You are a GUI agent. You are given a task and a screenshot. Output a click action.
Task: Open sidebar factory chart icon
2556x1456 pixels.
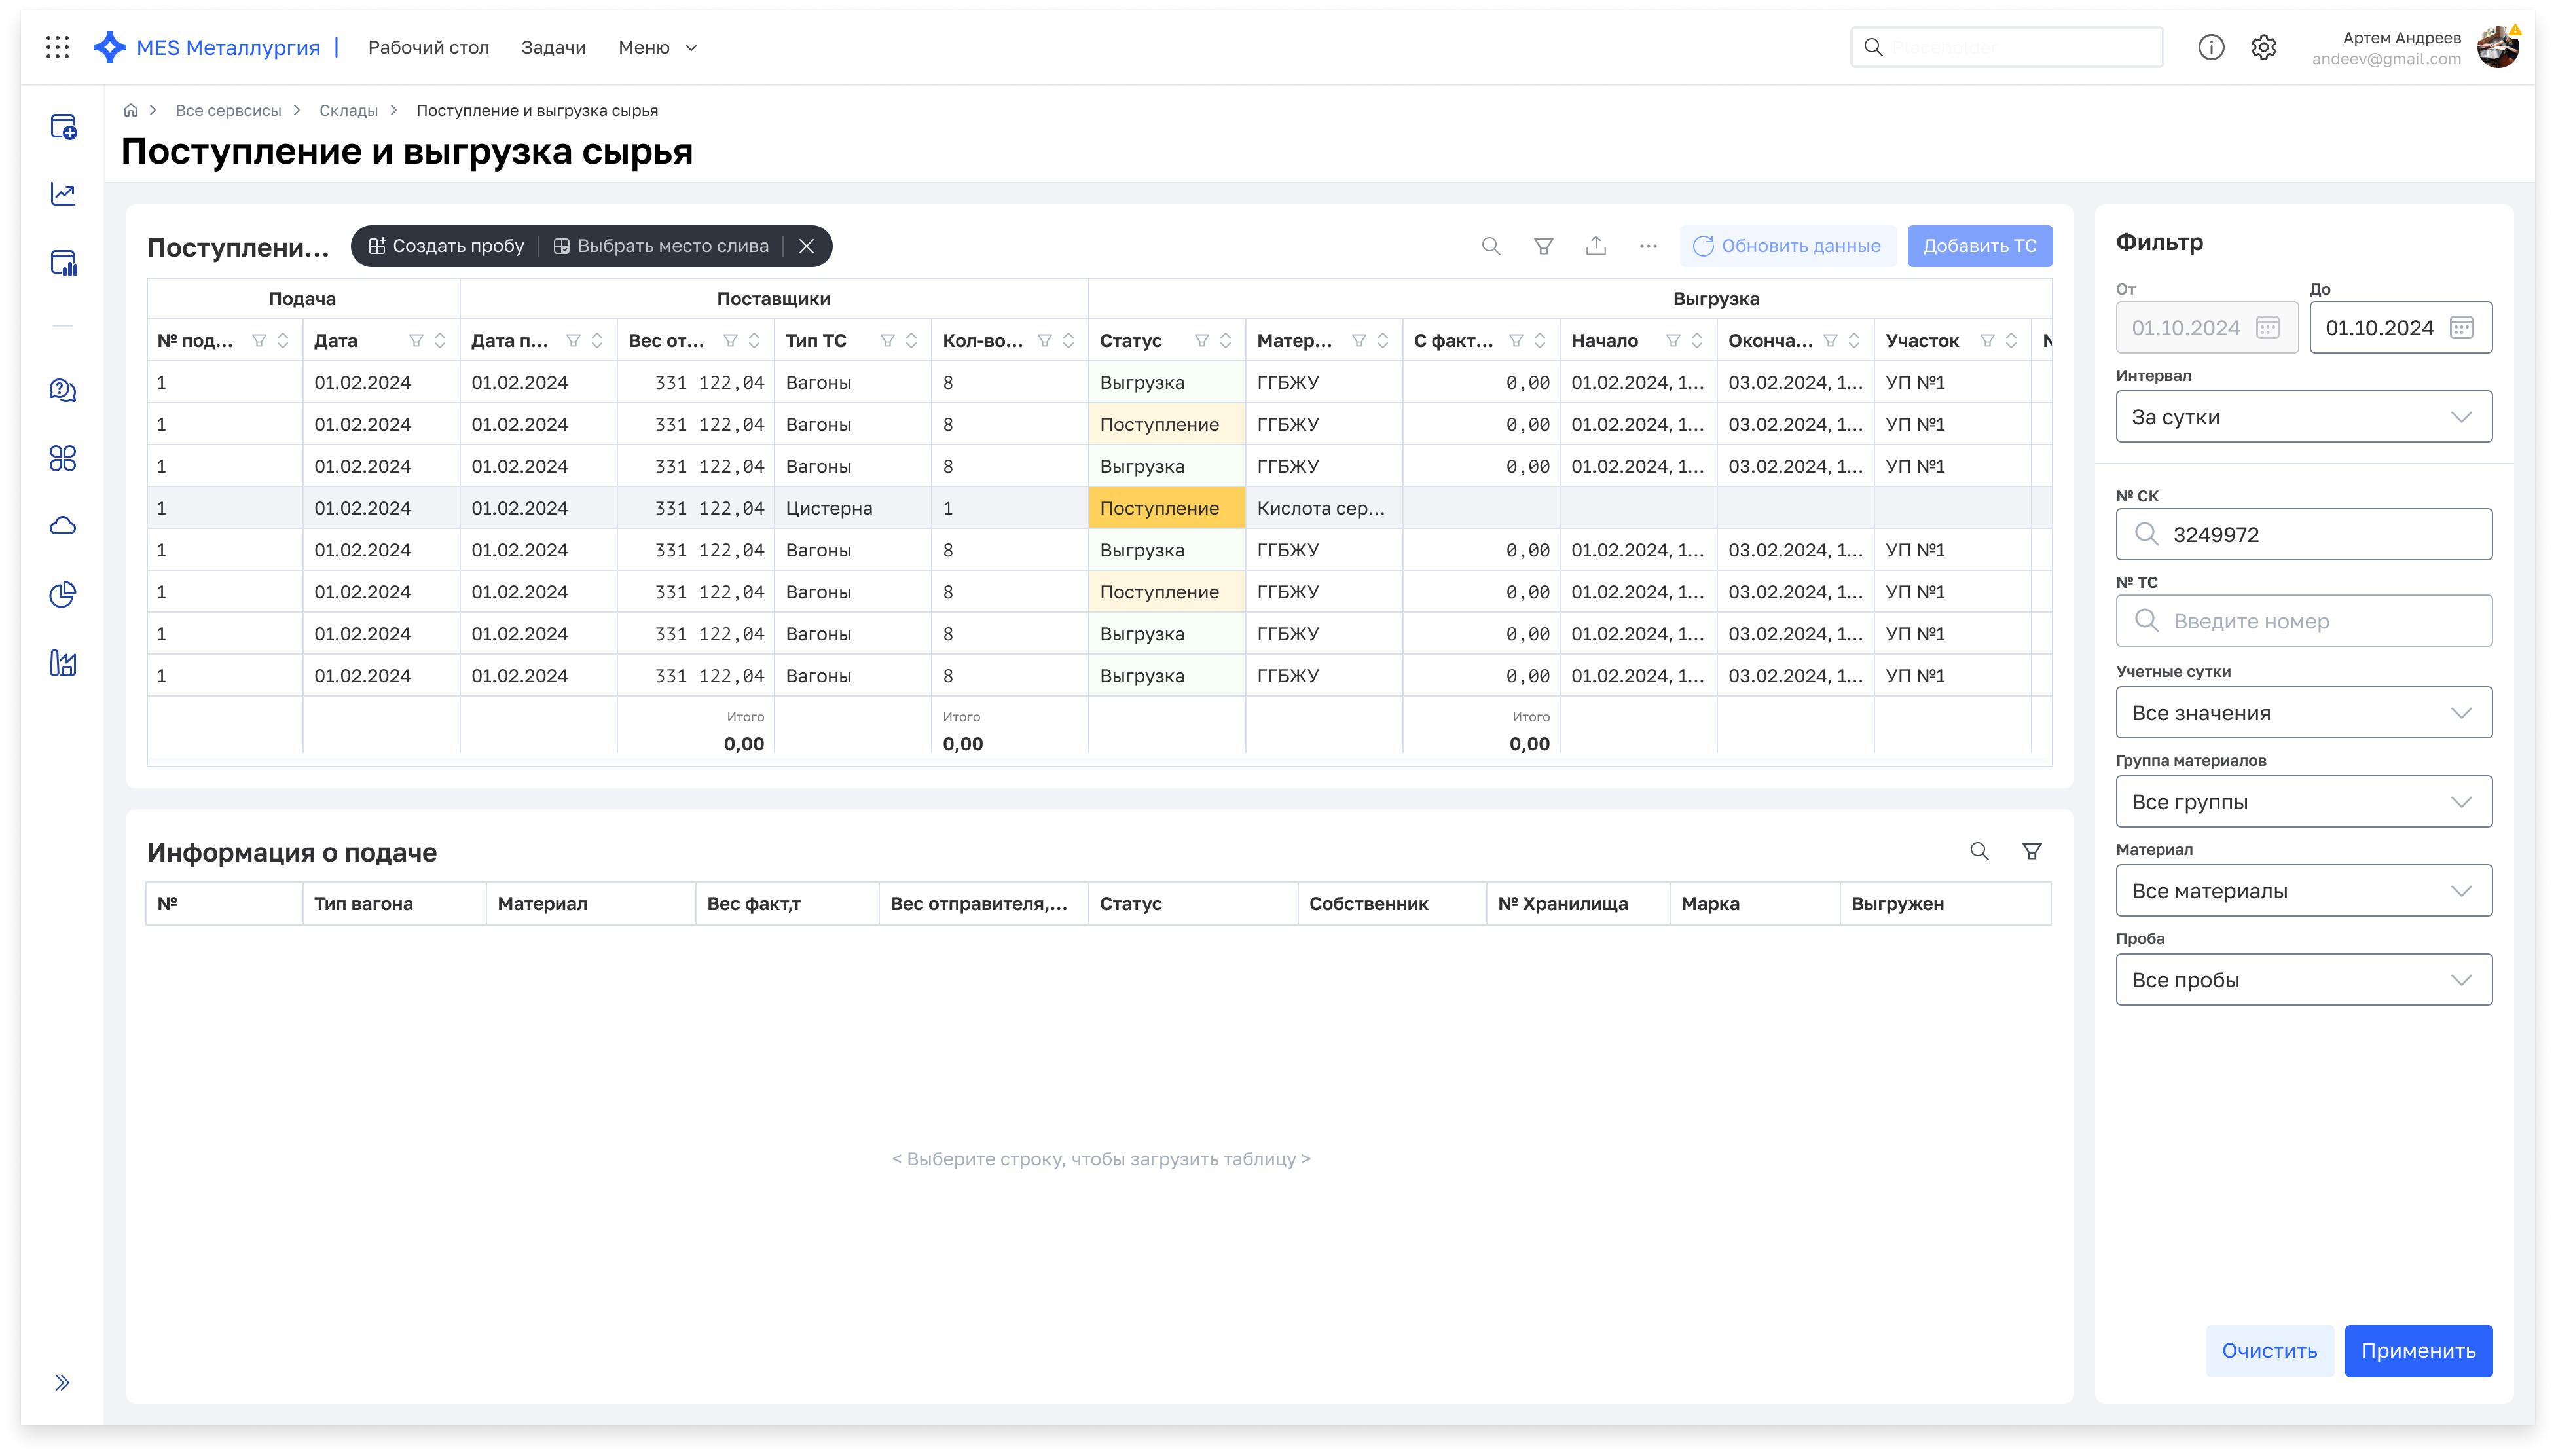coord(63,662)
